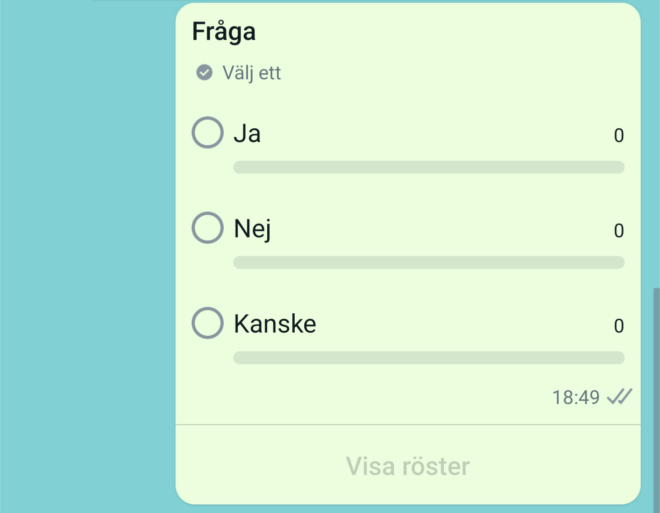660x513 pixels.
Task: Pick the Kanske radio button
Action: [208, 323]
